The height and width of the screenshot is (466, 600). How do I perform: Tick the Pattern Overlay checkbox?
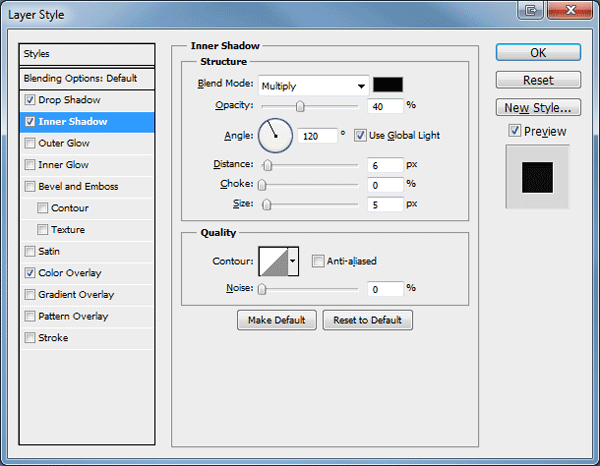coord(30,316)
